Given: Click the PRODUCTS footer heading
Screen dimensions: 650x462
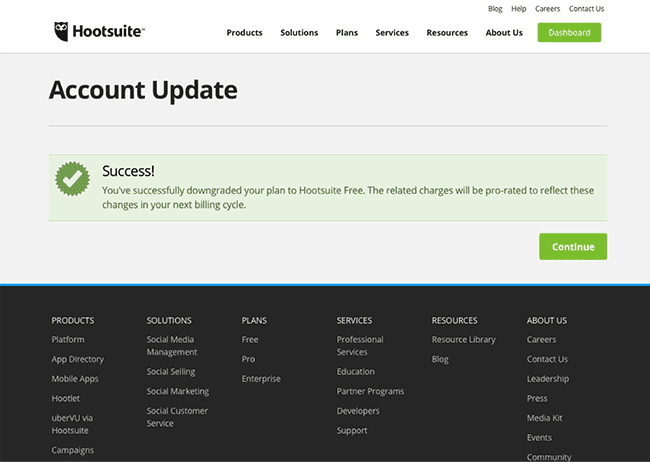Looking at the screenshot, I should tap(73, 320).
